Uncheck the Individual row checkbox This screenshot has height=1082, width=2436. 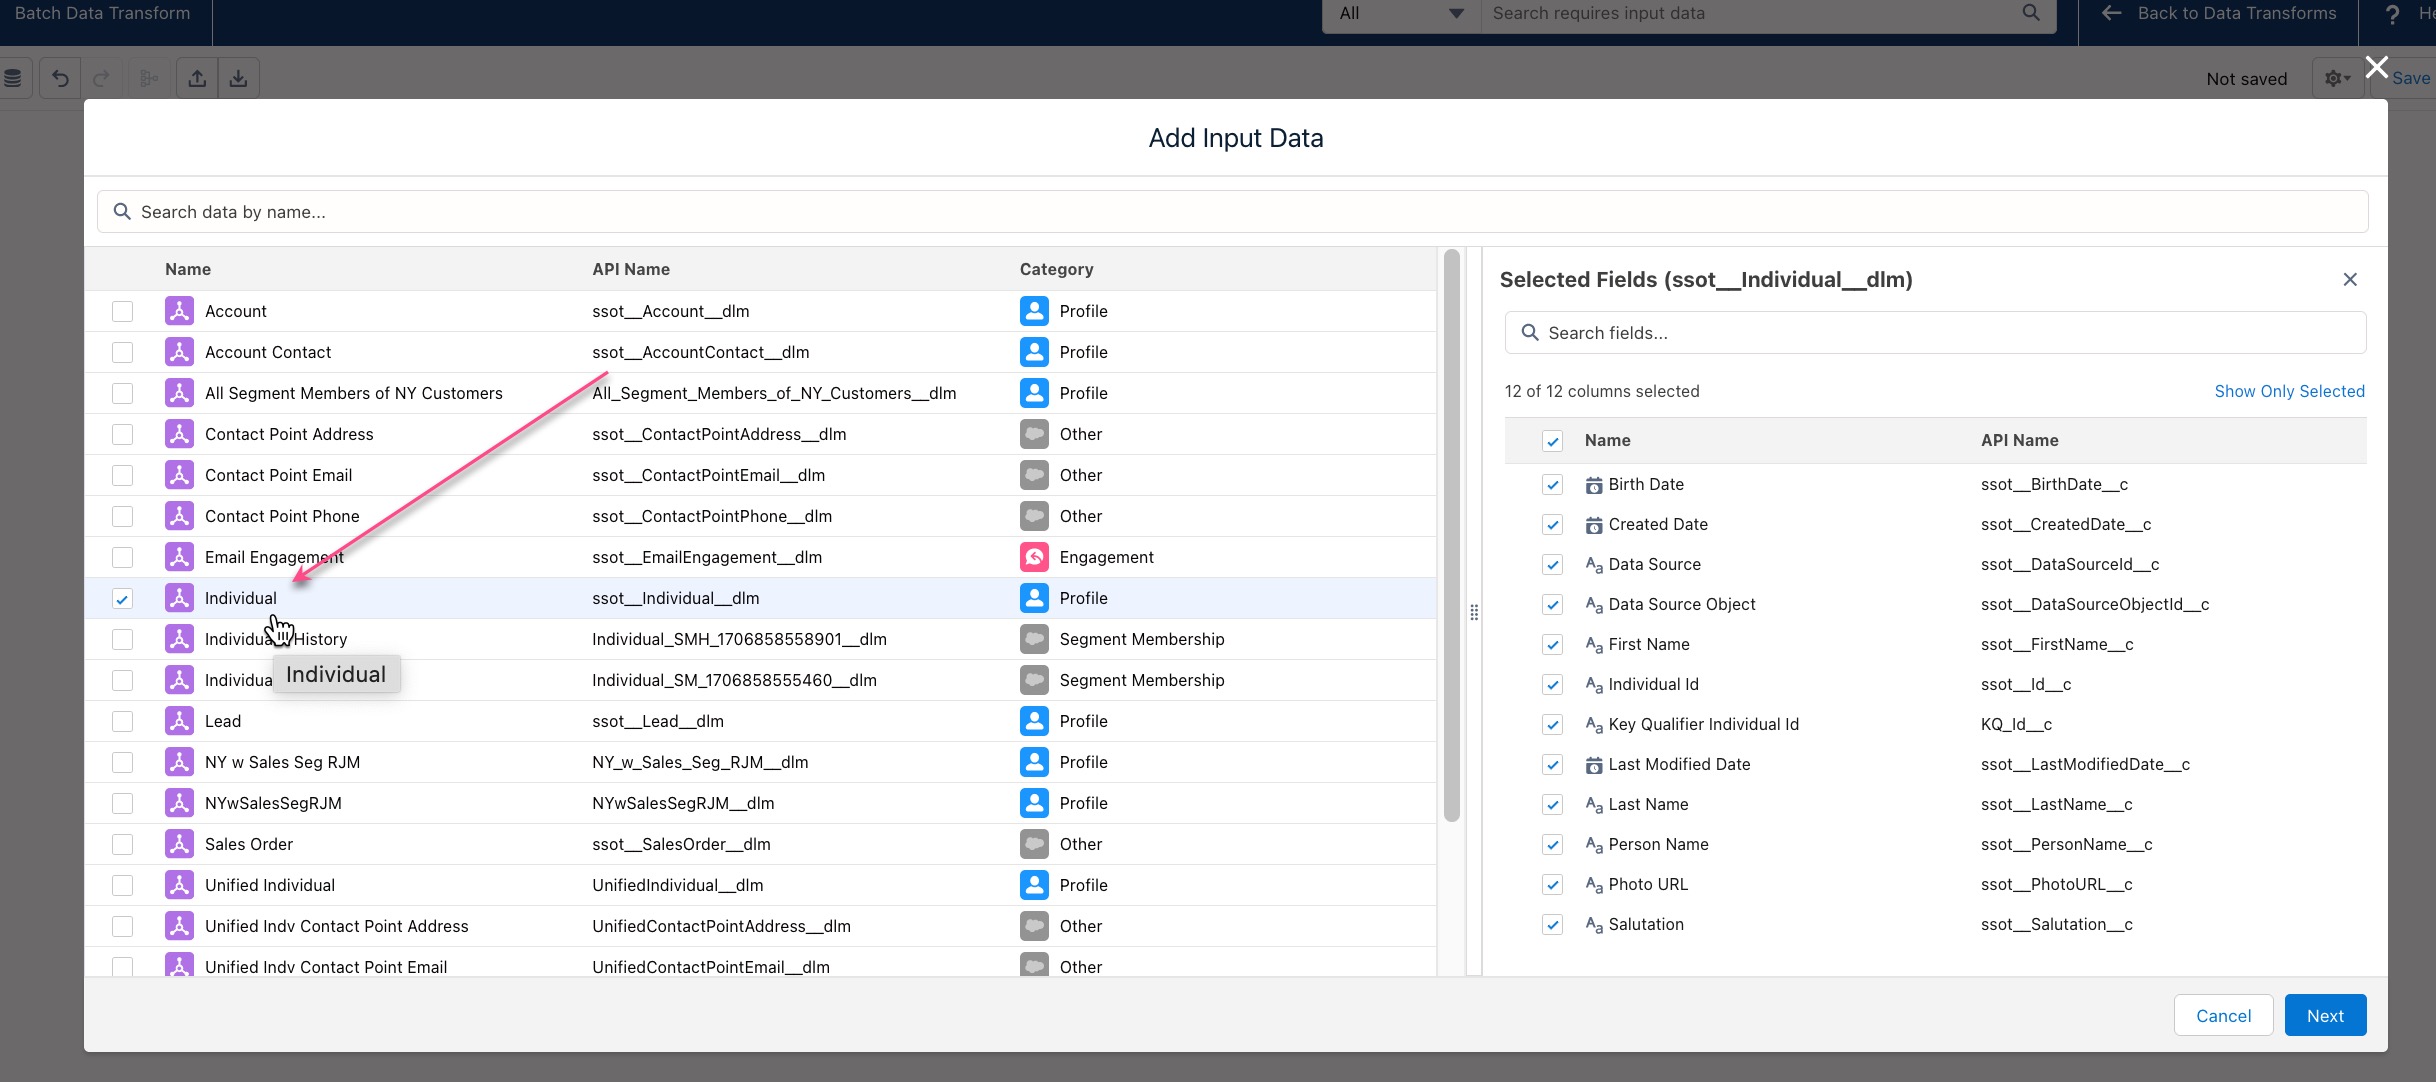122,599
